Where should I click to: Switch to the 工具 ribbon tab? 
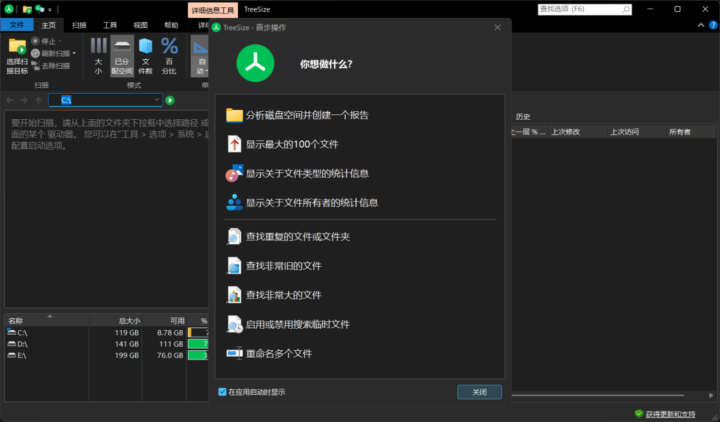110,24
